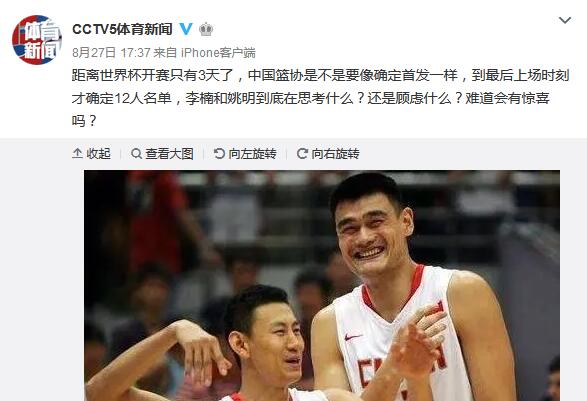Rotate the photo right with 向右旋转
The height and width of the screenshot is (401, 587).
coord(328,154)
